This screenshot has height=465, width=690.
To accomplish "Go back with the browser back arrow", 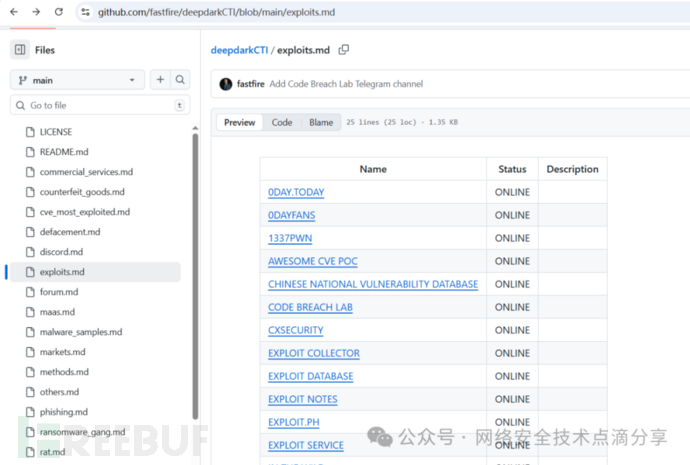I will click(14, 12).
